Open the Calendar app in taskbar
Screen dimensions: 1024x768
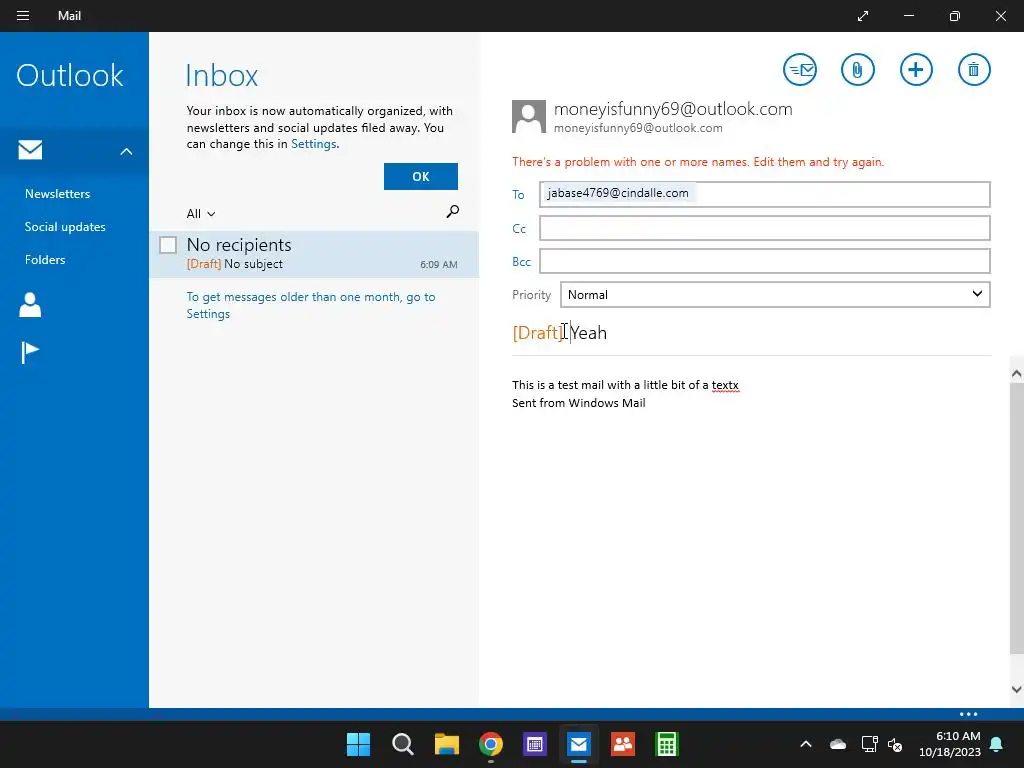coord(534,744)
